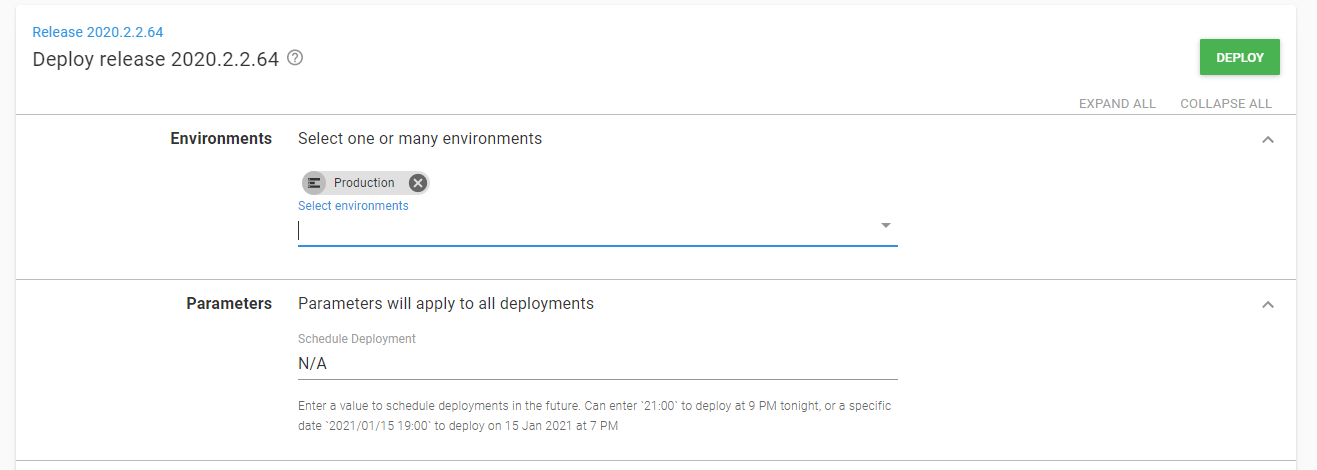Open the Release 2020.2.2.64 link
The image size is (1317, 470).
pyautogui.click(x=98, y=33)
